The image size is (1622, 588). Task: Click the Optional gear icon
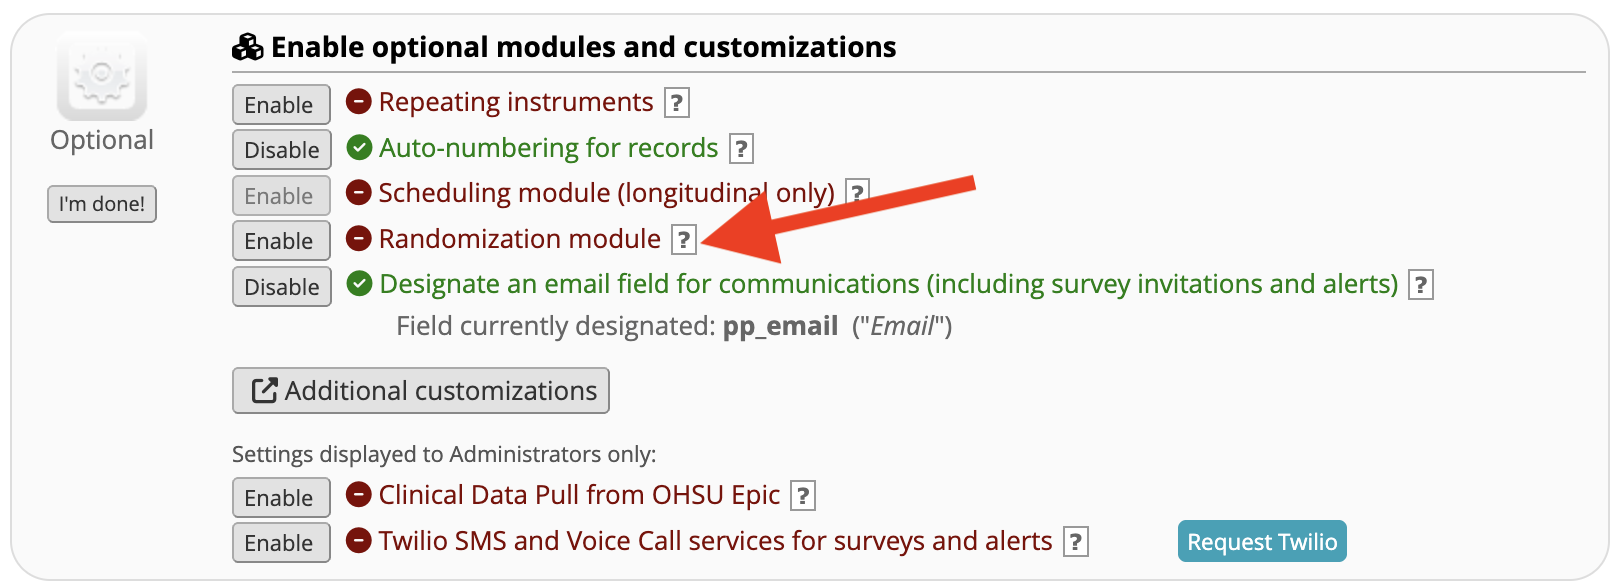click(x=102, y=76)
